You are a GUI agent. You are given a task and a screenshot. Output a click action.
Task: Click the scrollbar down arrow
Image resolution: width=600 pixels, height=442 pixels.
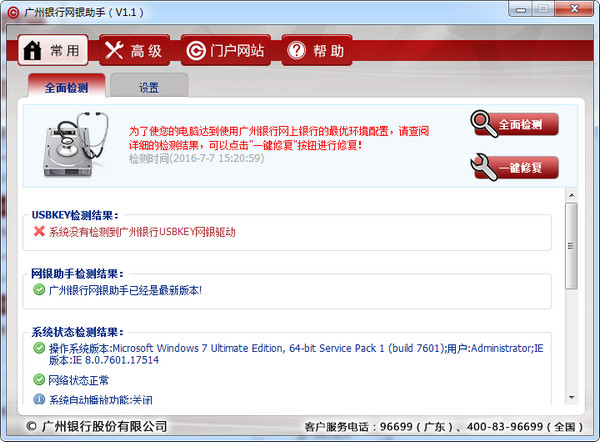click(x=571, y=397)
